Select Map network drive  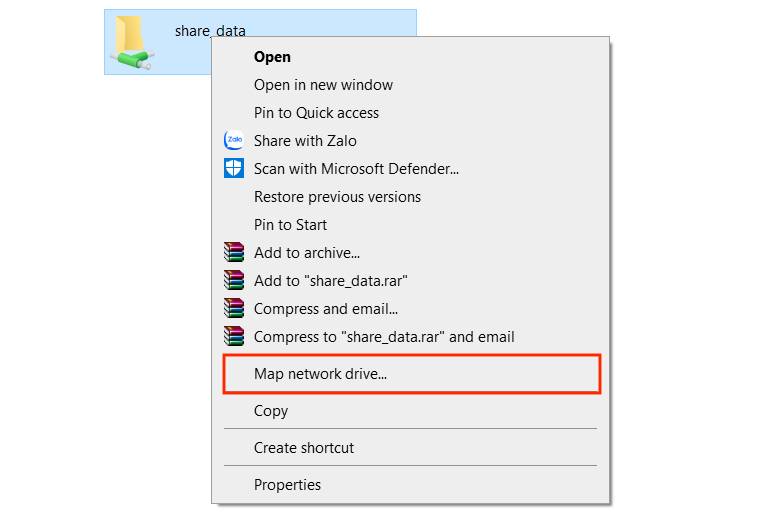tap(320, 375)
